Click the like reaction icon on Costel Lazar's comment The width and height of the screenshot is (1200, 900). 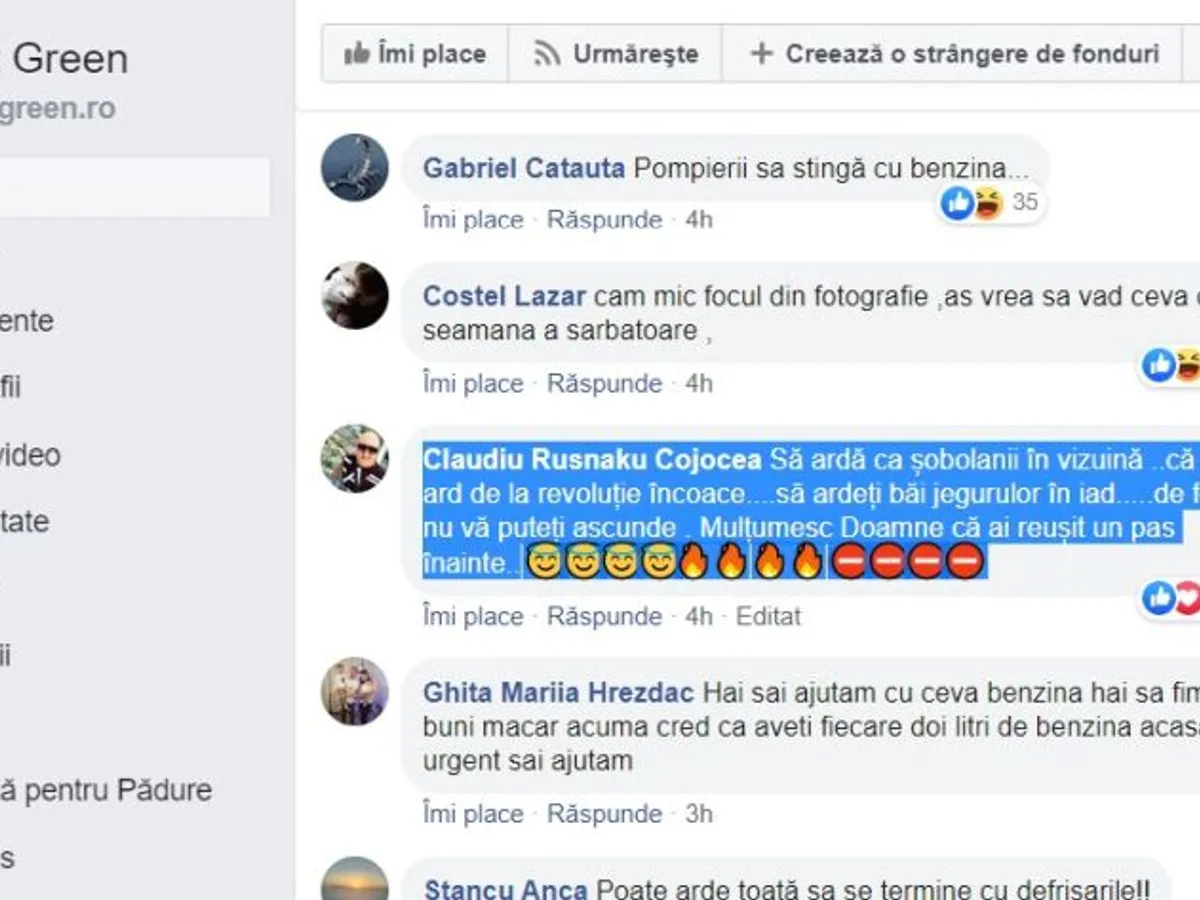click(x=1159, y=365)
